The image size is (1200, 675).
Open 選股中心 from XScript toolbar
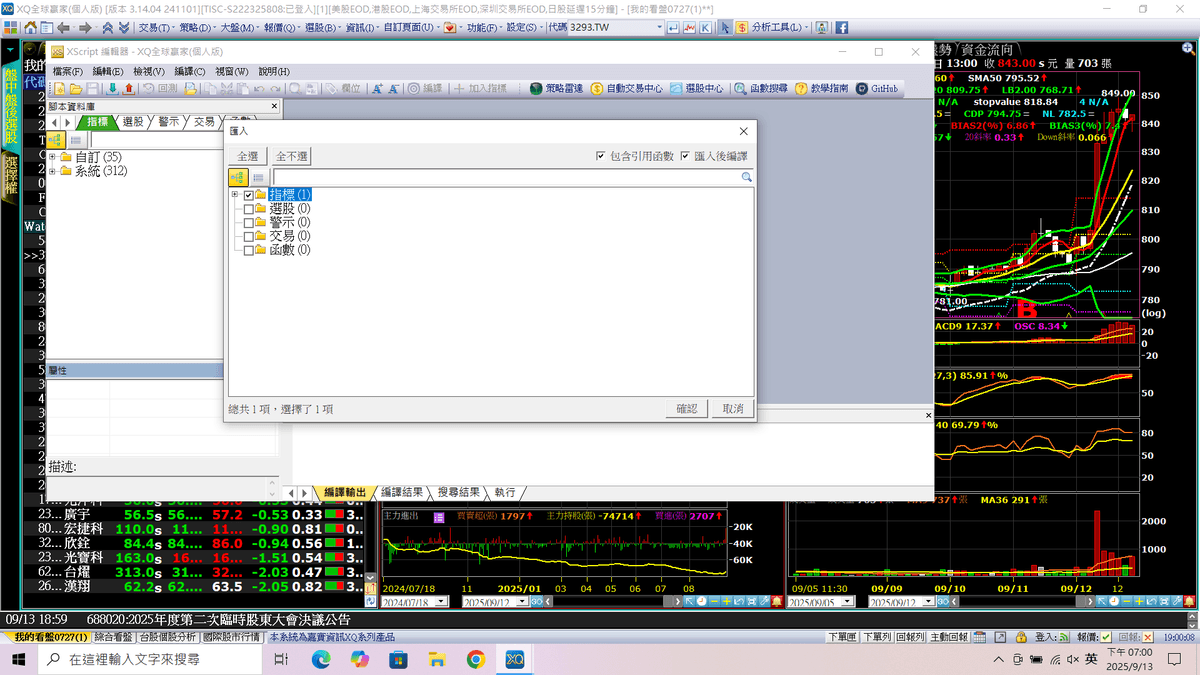point(697,89)
